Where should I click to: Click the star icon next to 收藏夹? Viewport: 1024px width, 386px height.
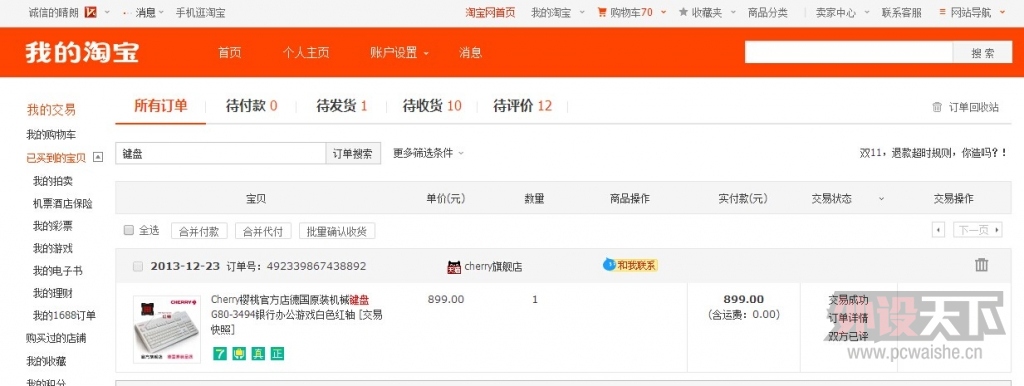click(x=684, y=12)
